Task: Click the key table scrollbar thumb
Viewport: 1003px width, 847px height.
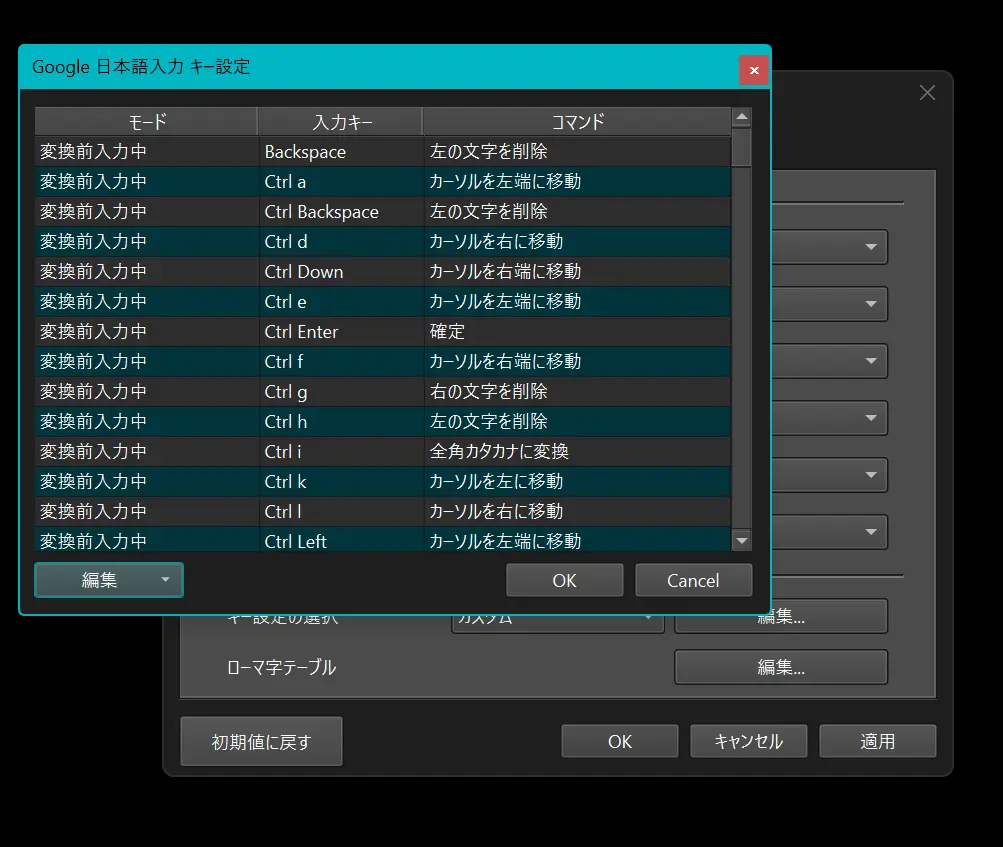Action: click(x=742, y=148)
